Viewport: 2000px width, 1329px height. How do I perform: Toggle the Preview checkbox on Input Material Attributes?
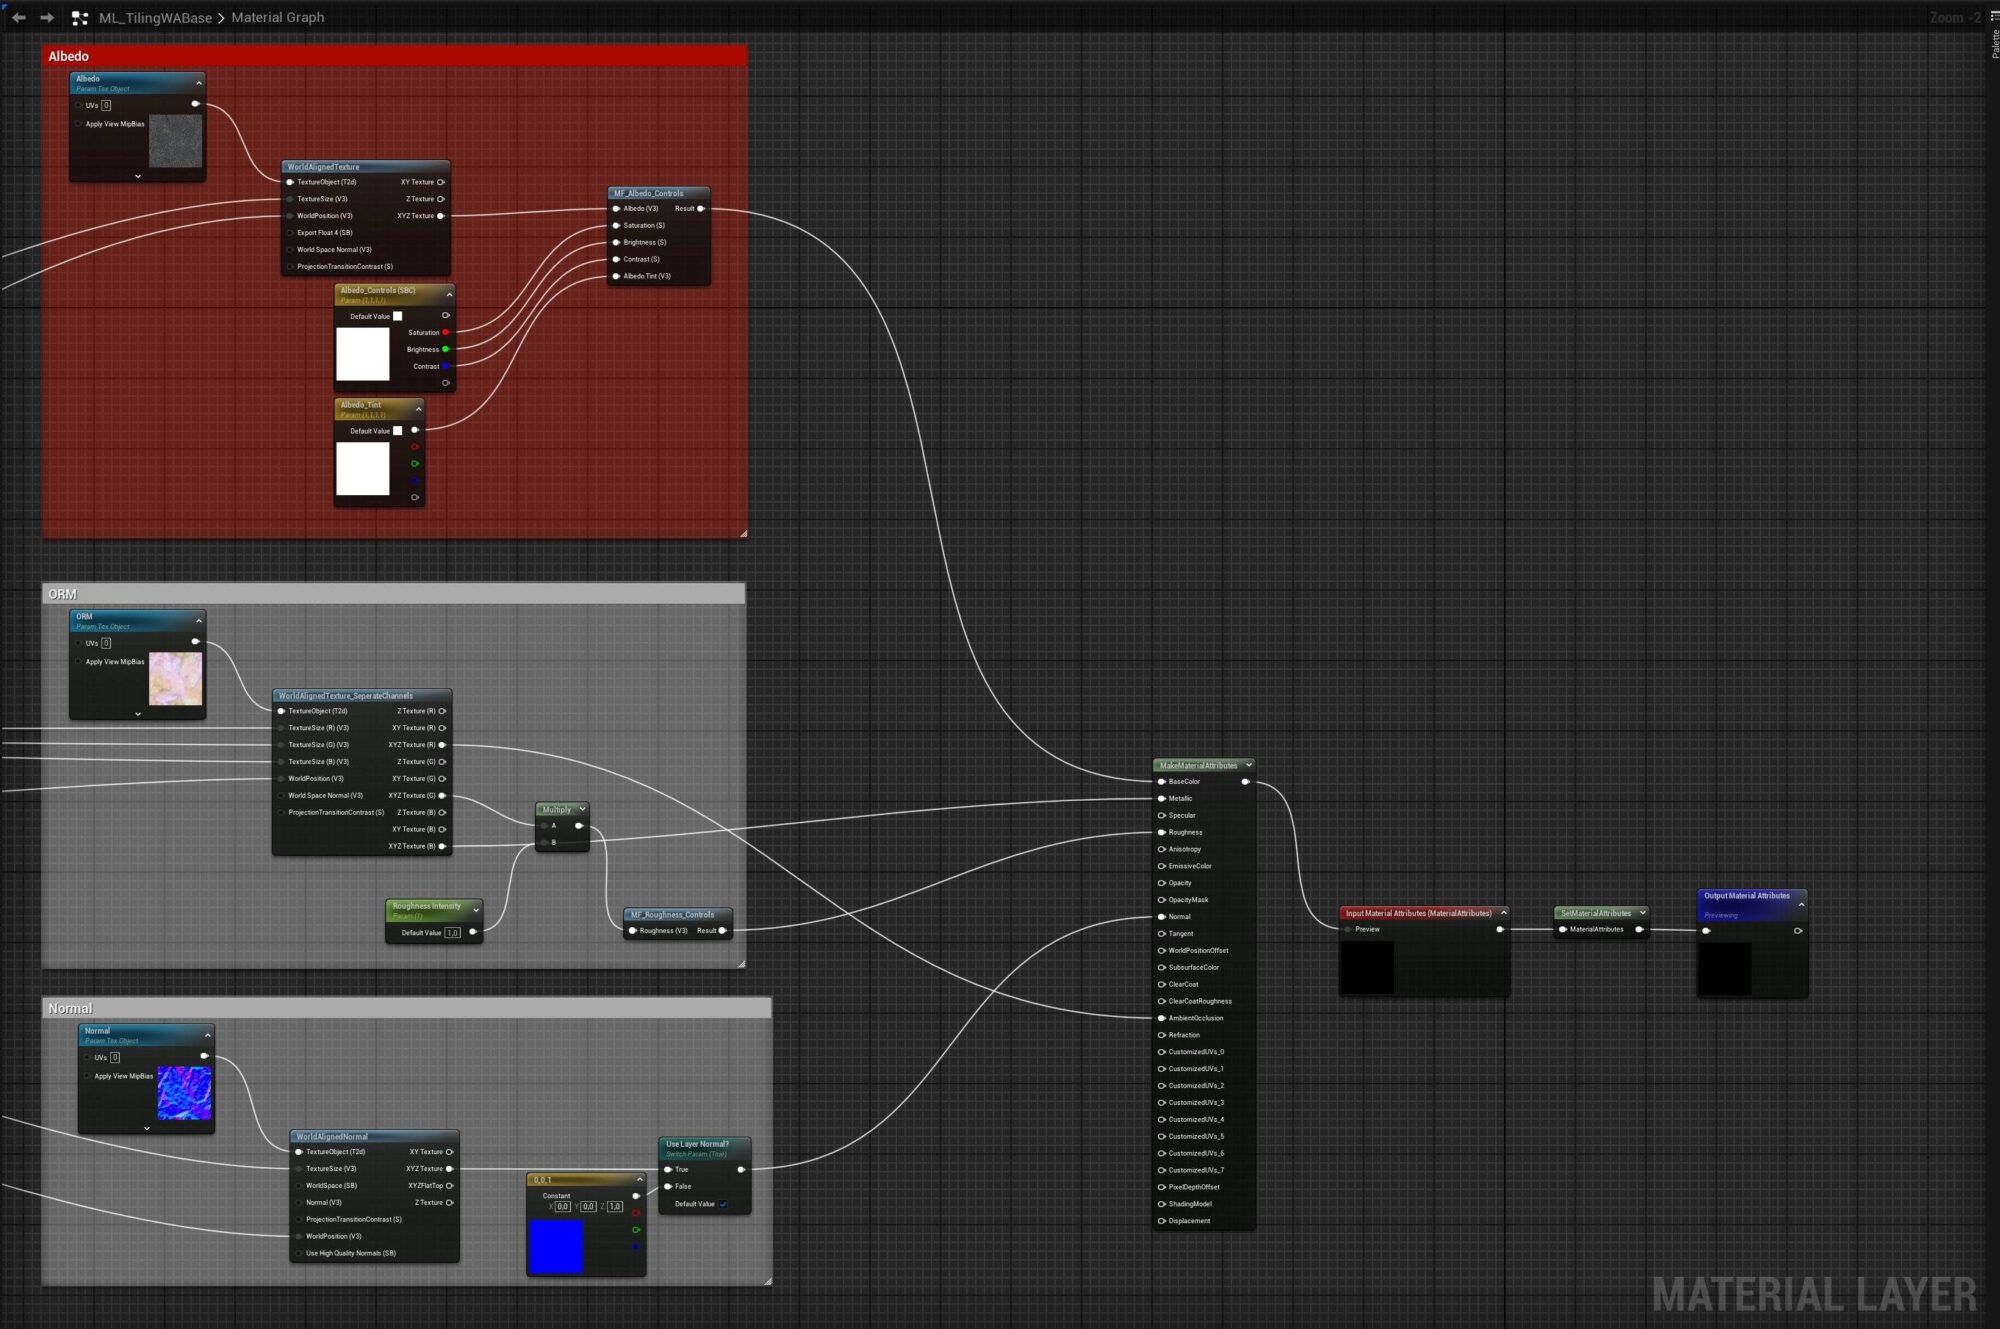coord(1349,929)
